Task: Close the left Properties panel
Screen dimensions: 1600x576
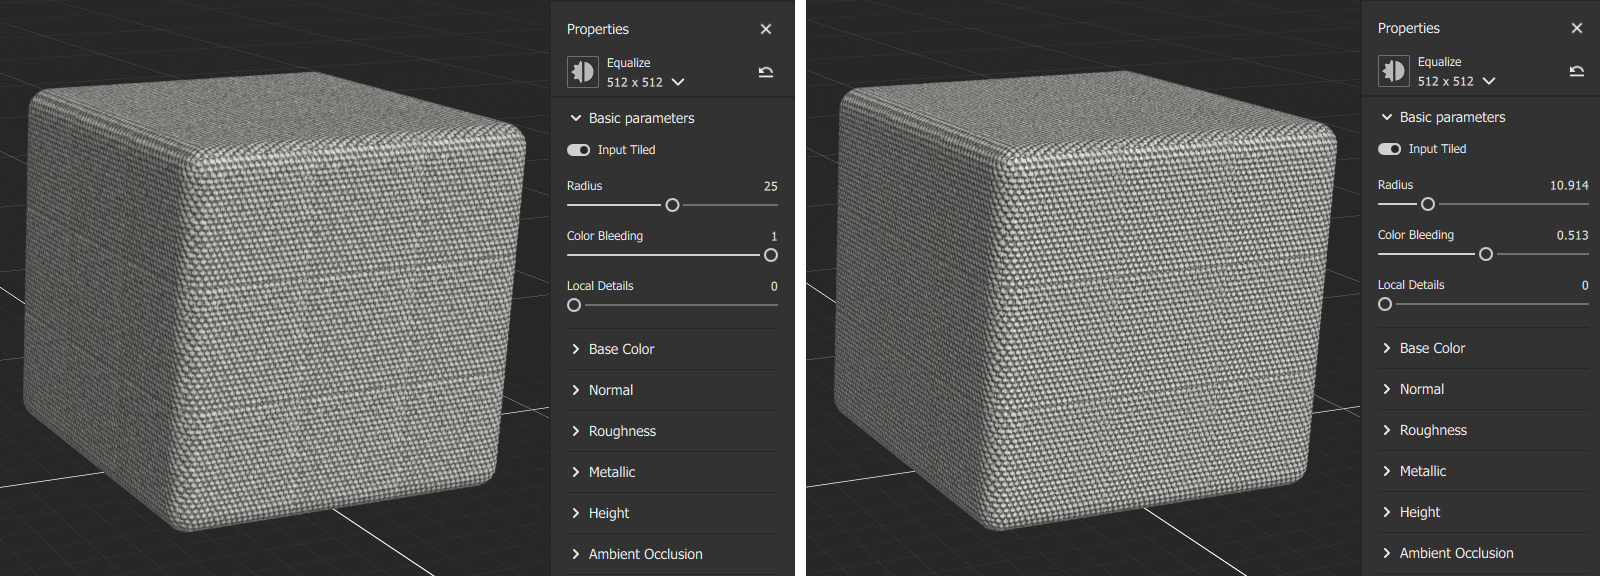Action: click(x=766, y=29)
